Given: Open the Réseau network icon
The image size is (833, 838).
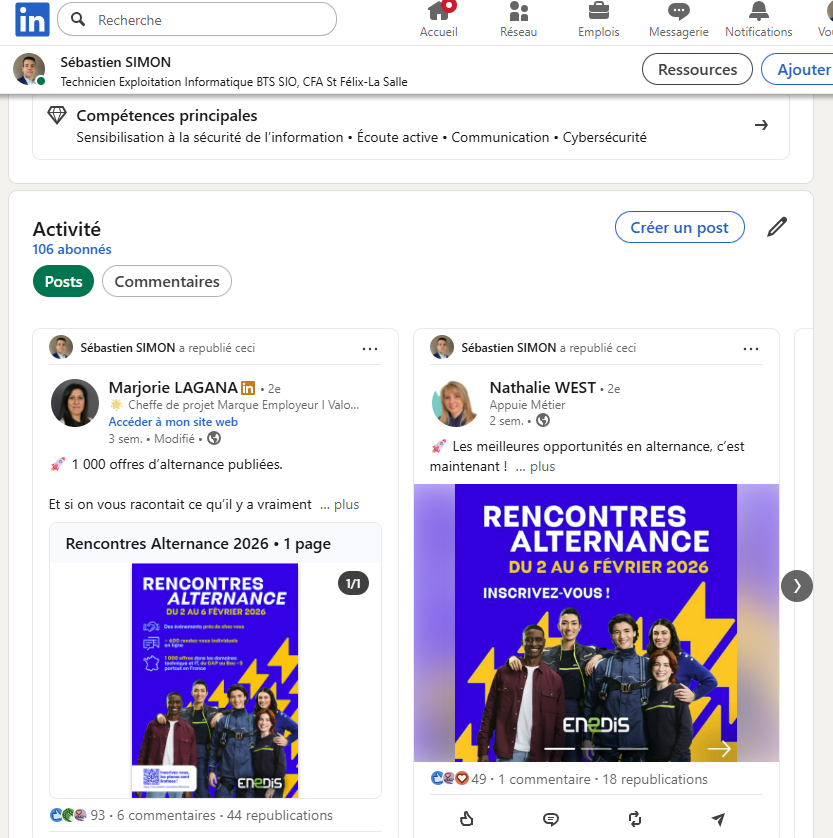Looking at the screenshot, I should (x=518, y=12).
